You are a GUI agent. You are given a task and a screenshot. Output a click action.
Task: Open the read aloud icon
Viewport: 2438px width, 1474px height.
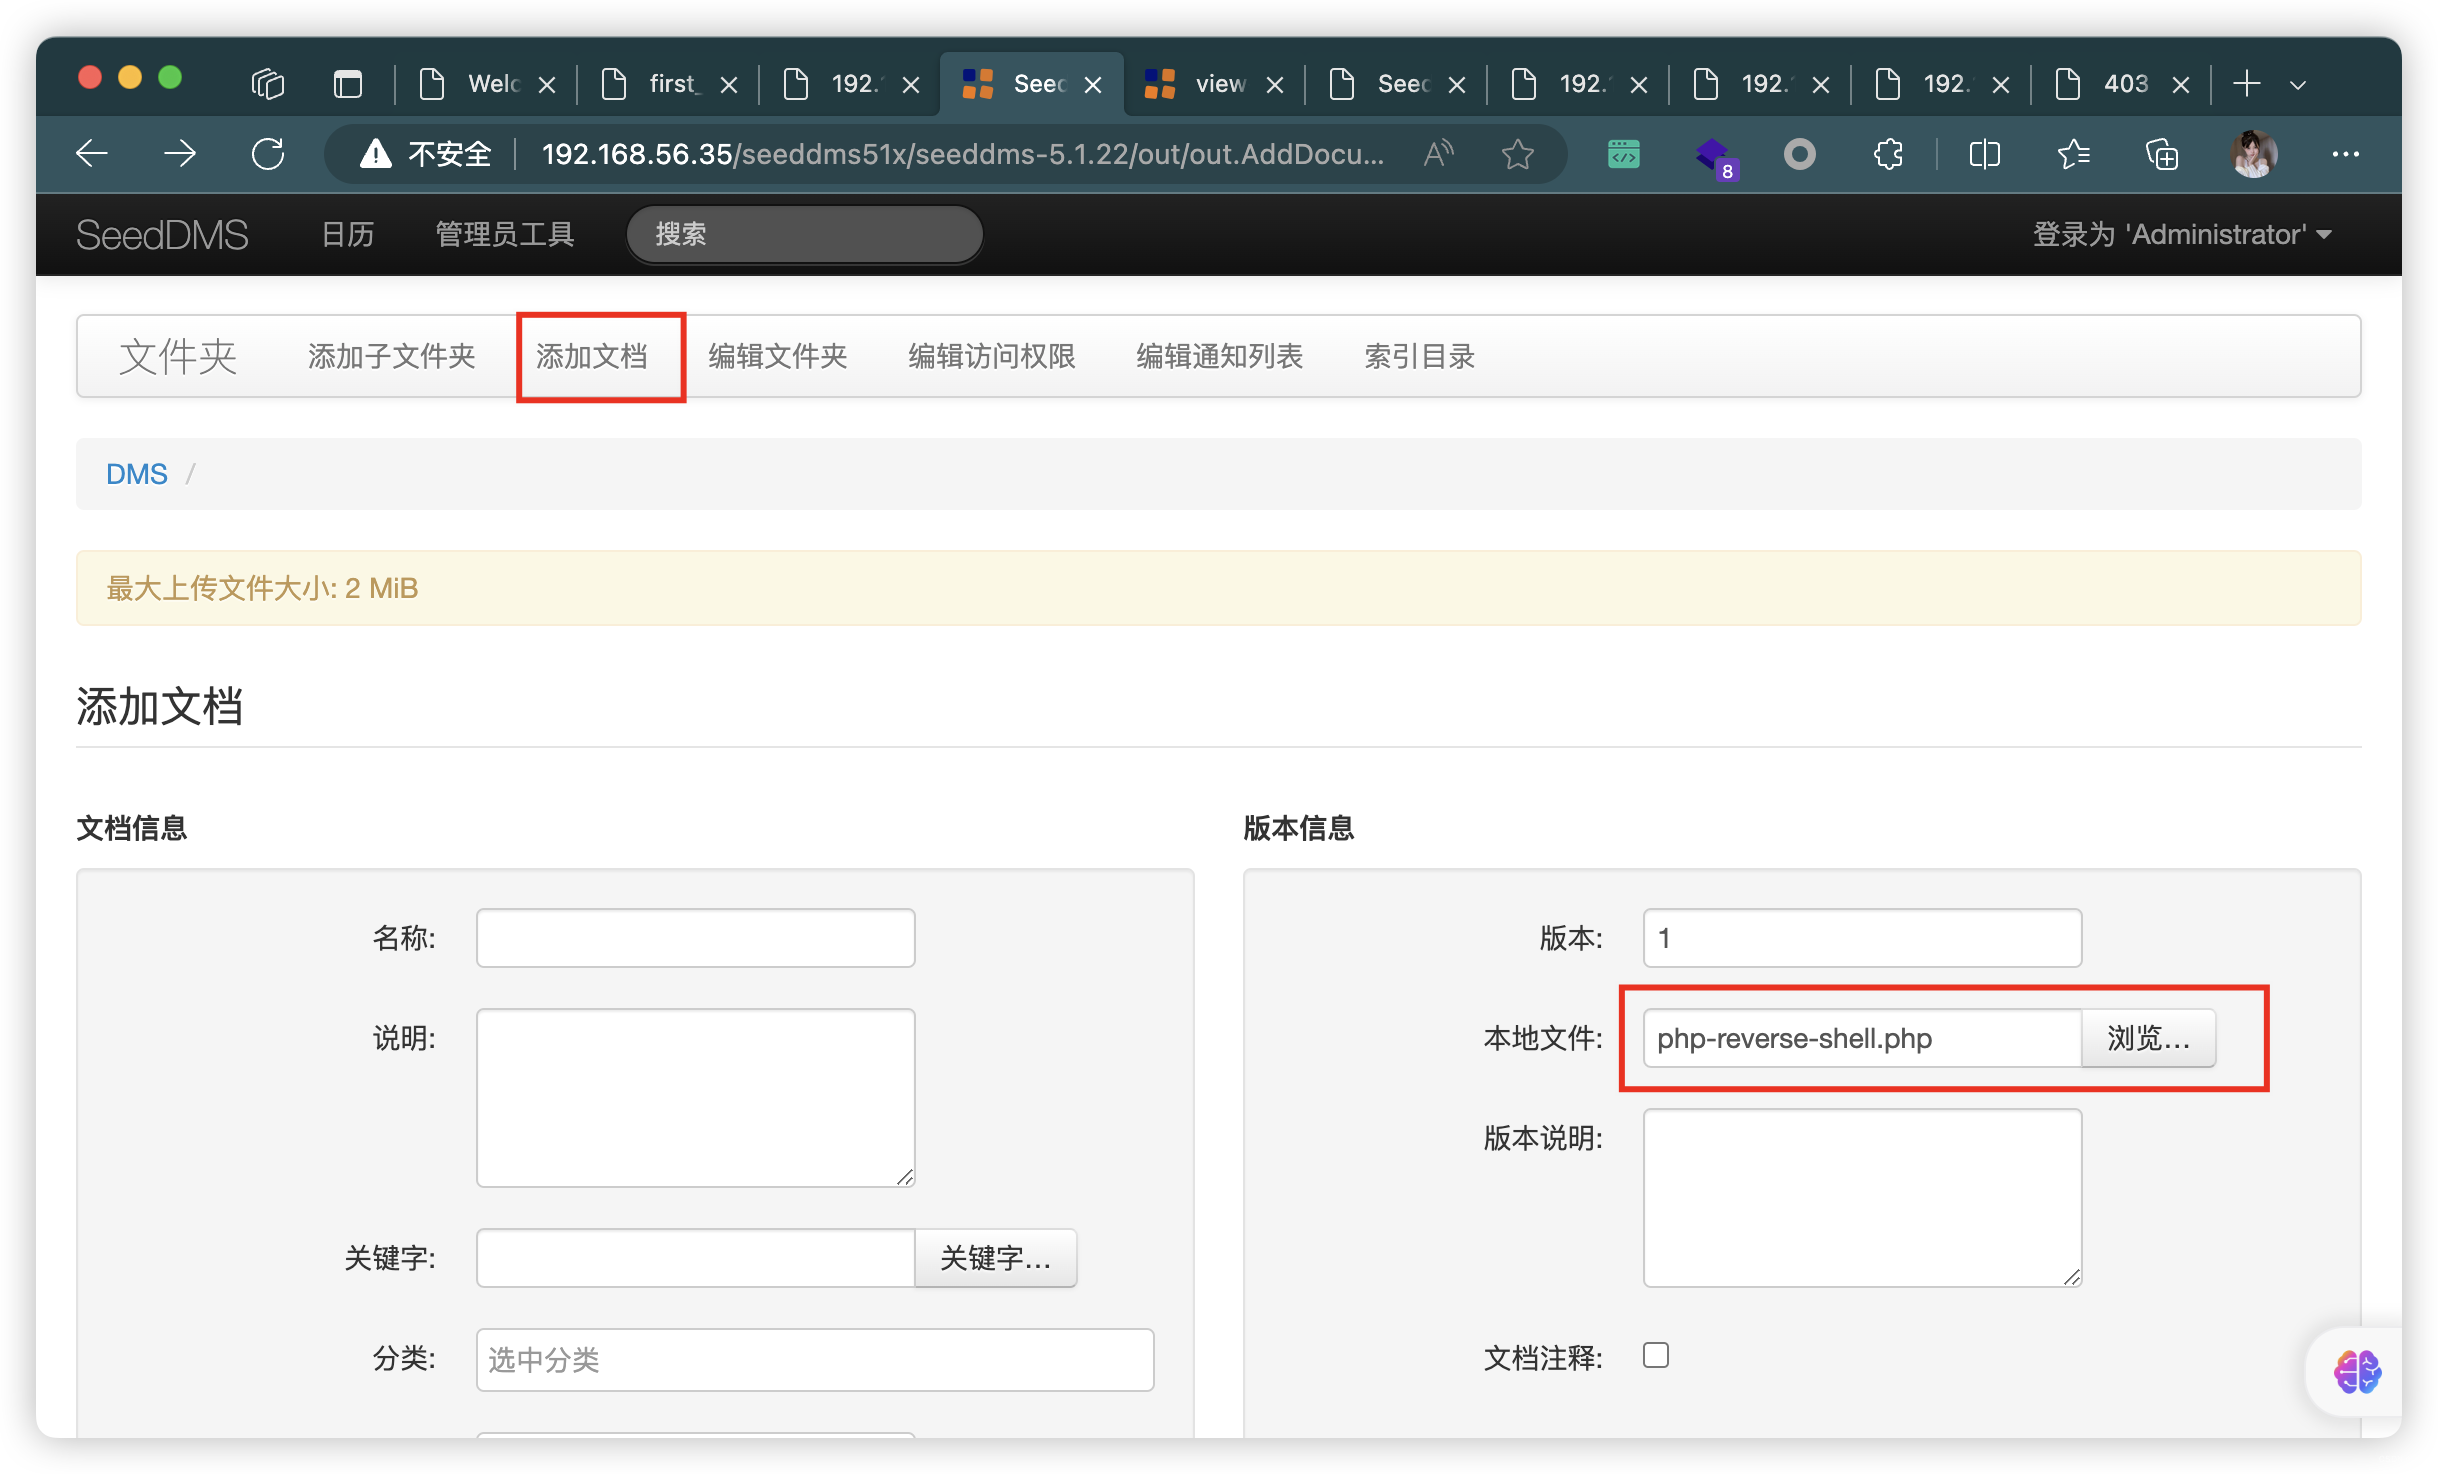1438,154
